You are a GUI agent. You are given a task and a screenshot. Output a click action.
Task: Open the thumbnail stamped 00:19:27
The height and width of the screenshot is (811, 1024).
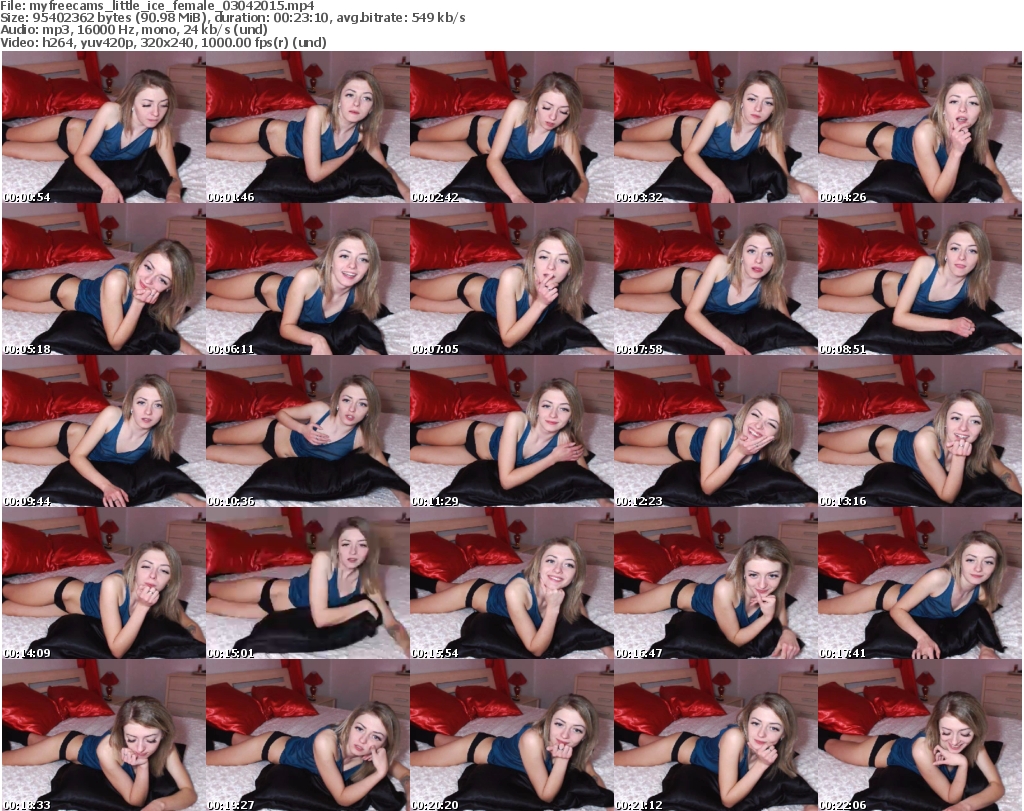[x=308, y=735]
